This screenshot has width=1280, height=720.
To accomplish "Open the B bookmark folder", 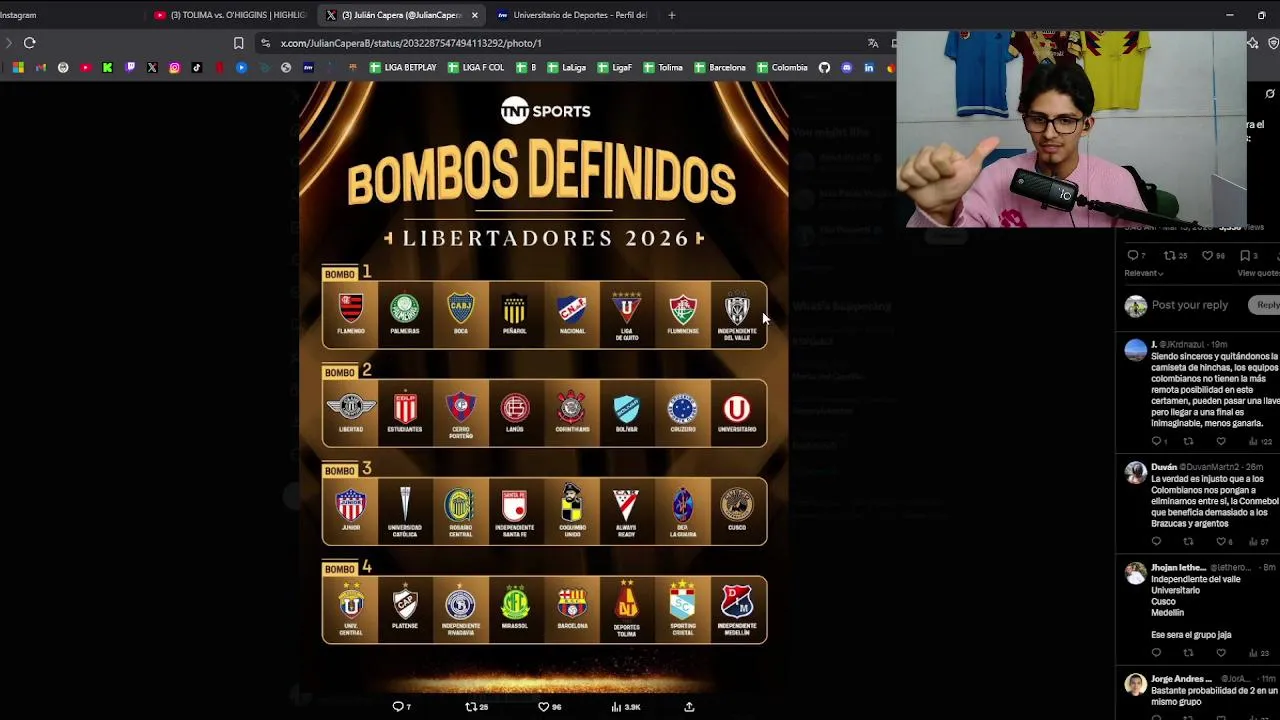I will (526, 68).
